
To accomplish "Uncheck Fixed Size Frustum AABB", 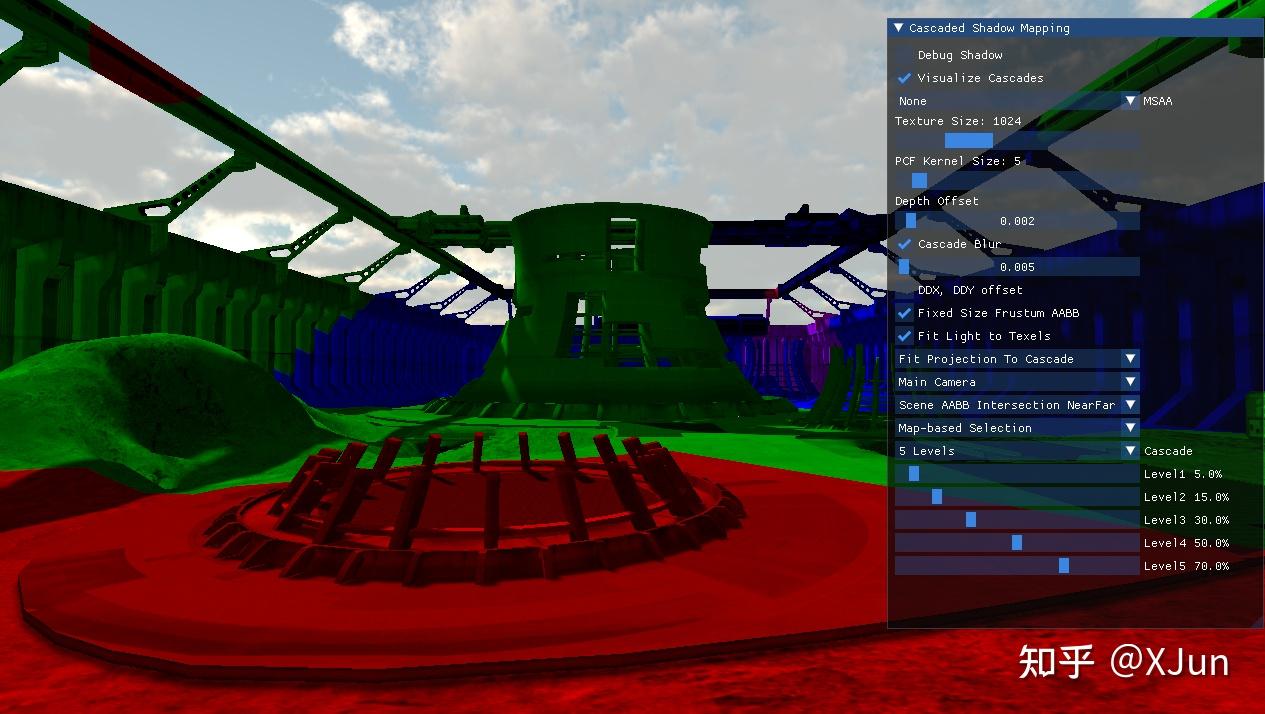I will click(905, 313).
